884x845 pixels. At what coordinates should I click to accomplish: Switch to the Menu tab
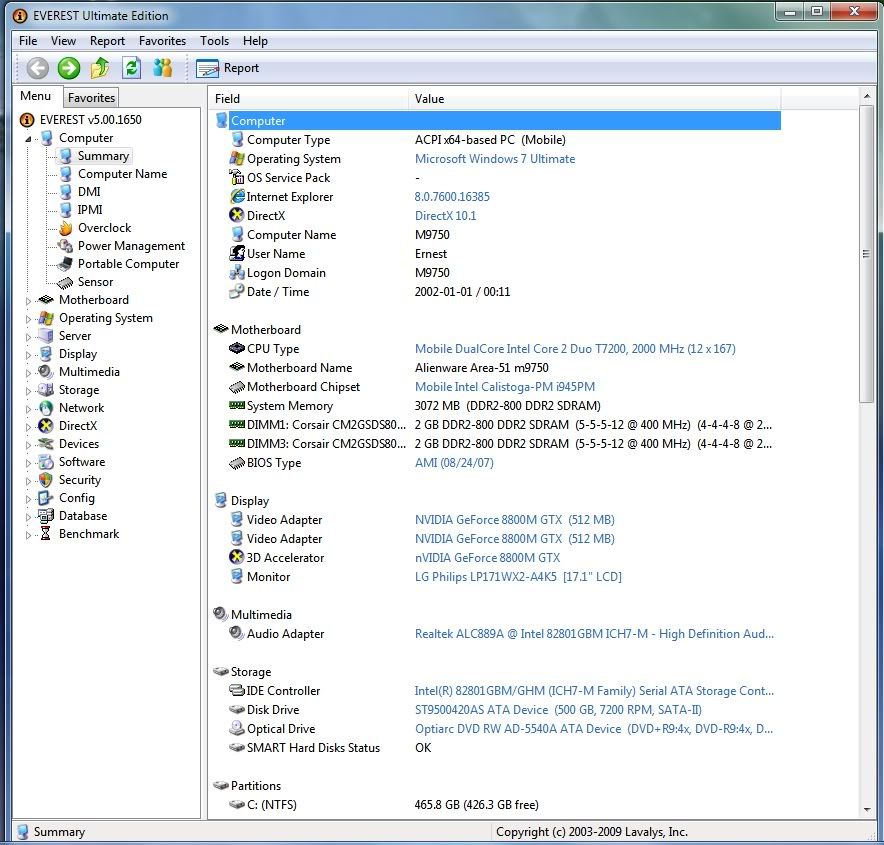coord(36,96)
